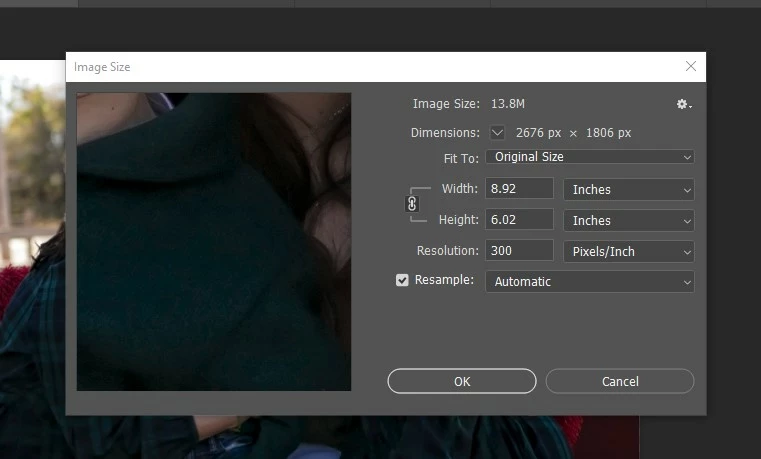The height and width of the screenshot is (459, 761).
Task: Click the Resolution: label
Action: pyautogui.click(x=447, y=251)
